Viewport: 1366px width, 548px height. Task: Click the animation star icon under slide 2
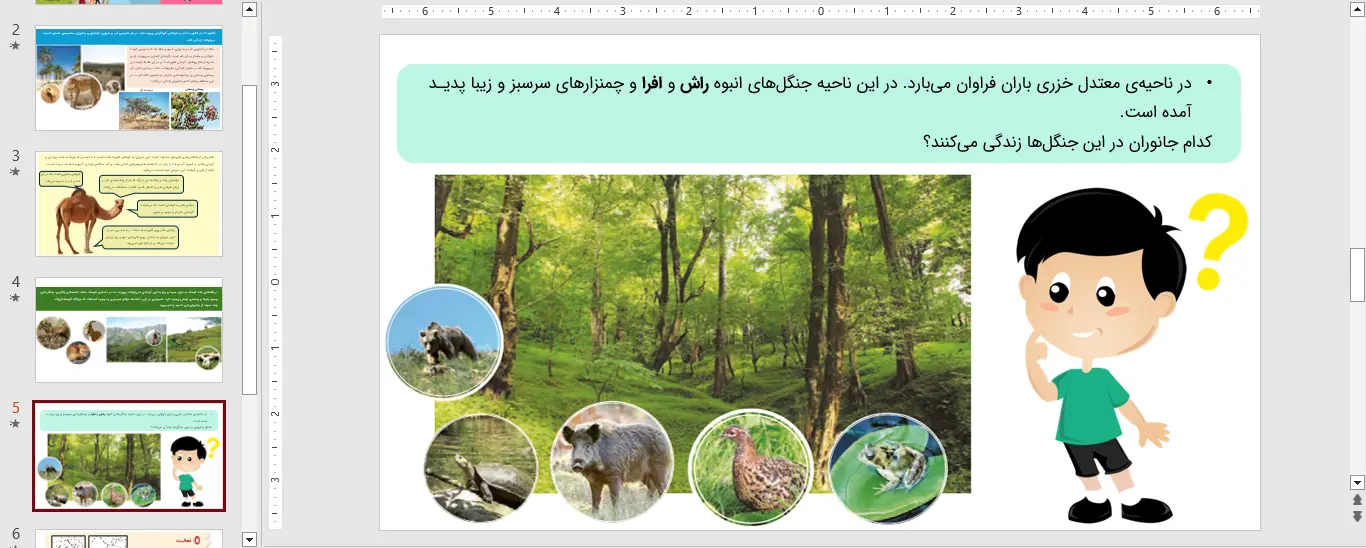click(15, 46)
